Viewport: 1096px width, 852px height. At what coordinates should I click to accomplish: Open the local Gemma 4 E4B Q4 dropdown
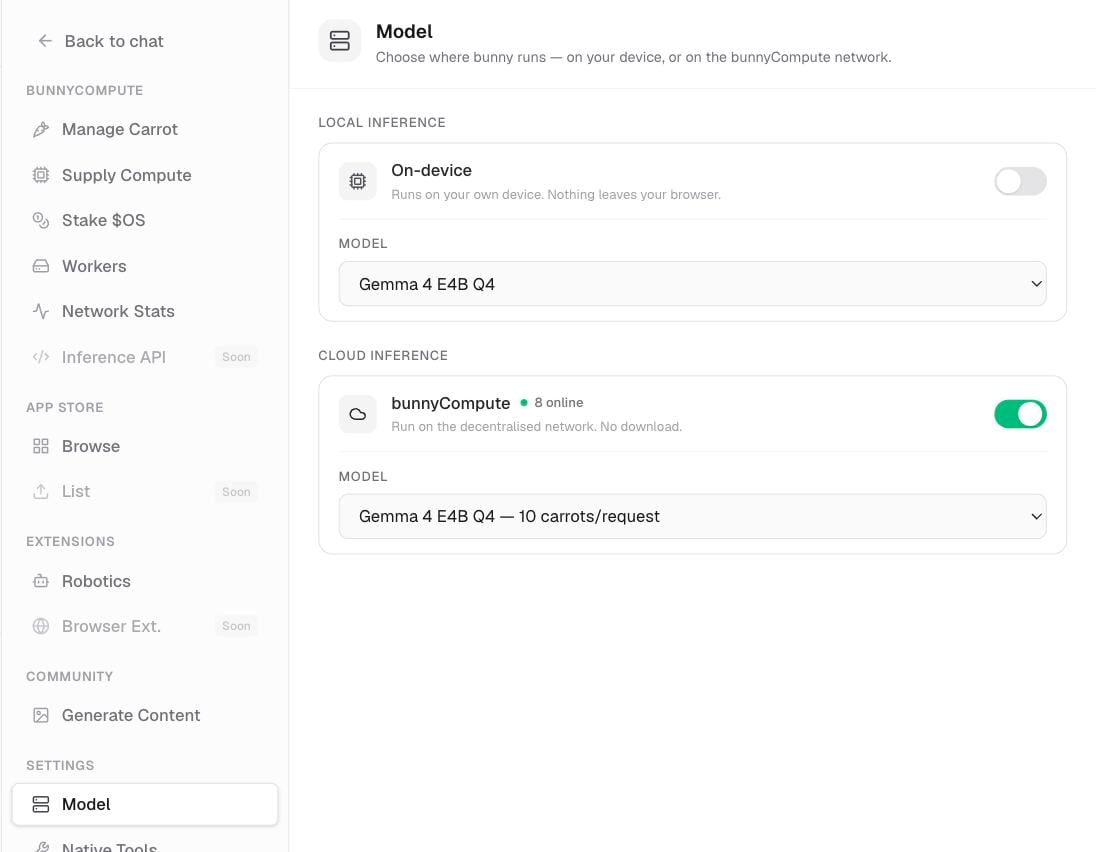(692, 284)
